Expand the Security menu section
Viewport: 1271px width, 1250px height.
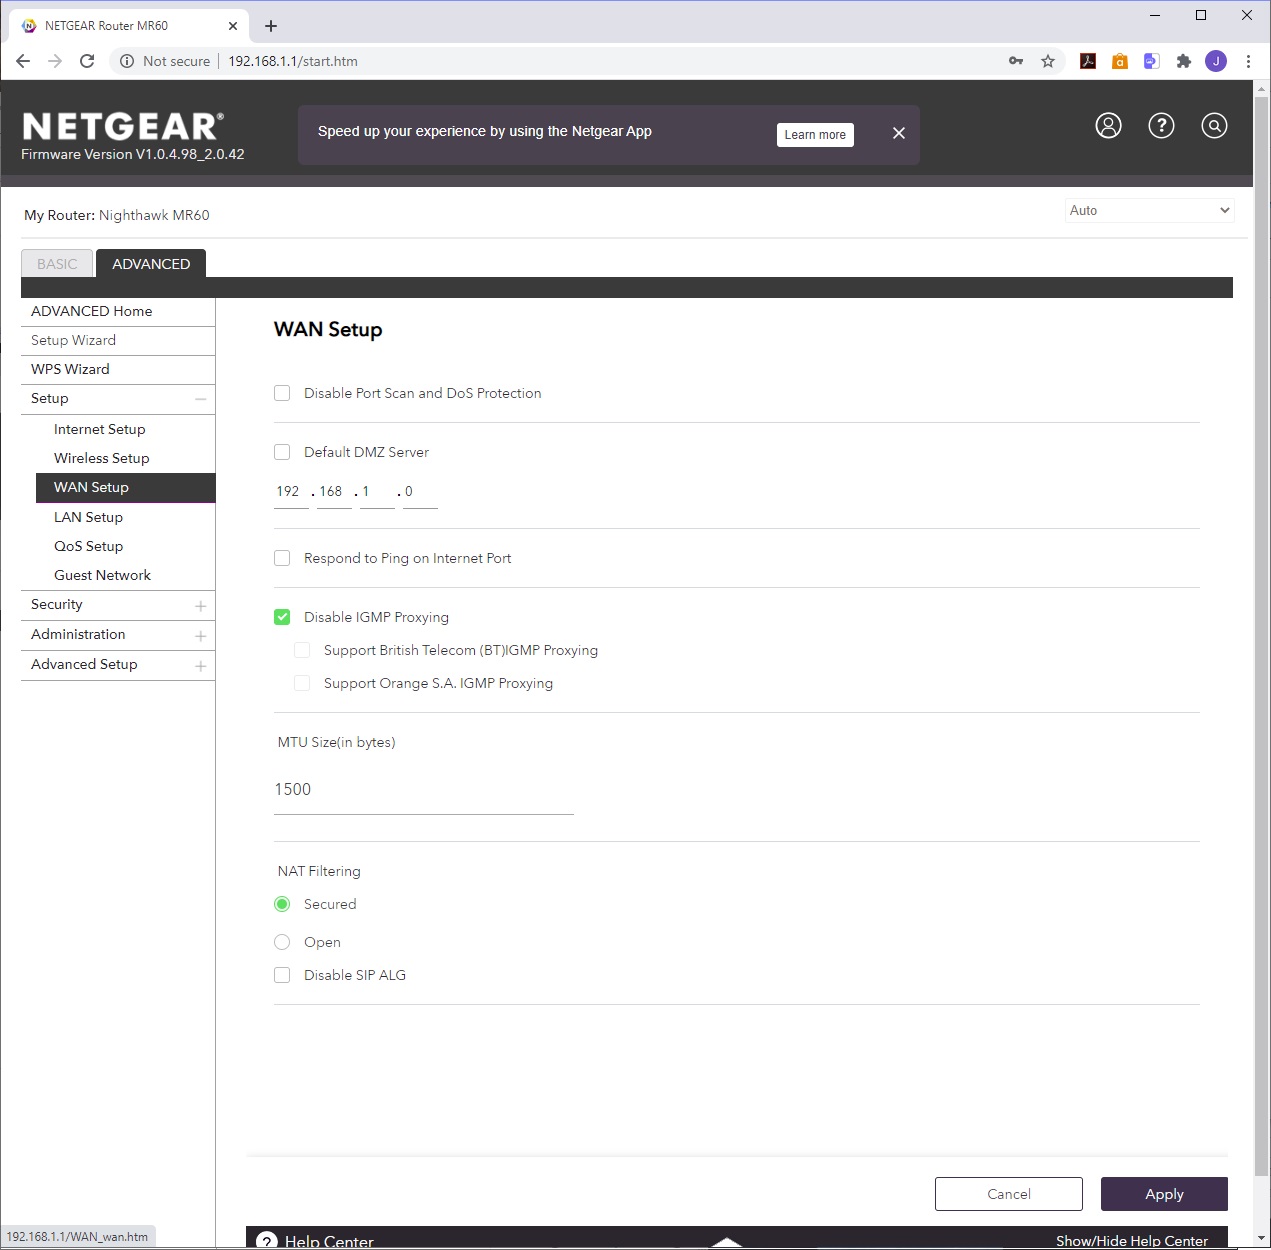[117, 605]
